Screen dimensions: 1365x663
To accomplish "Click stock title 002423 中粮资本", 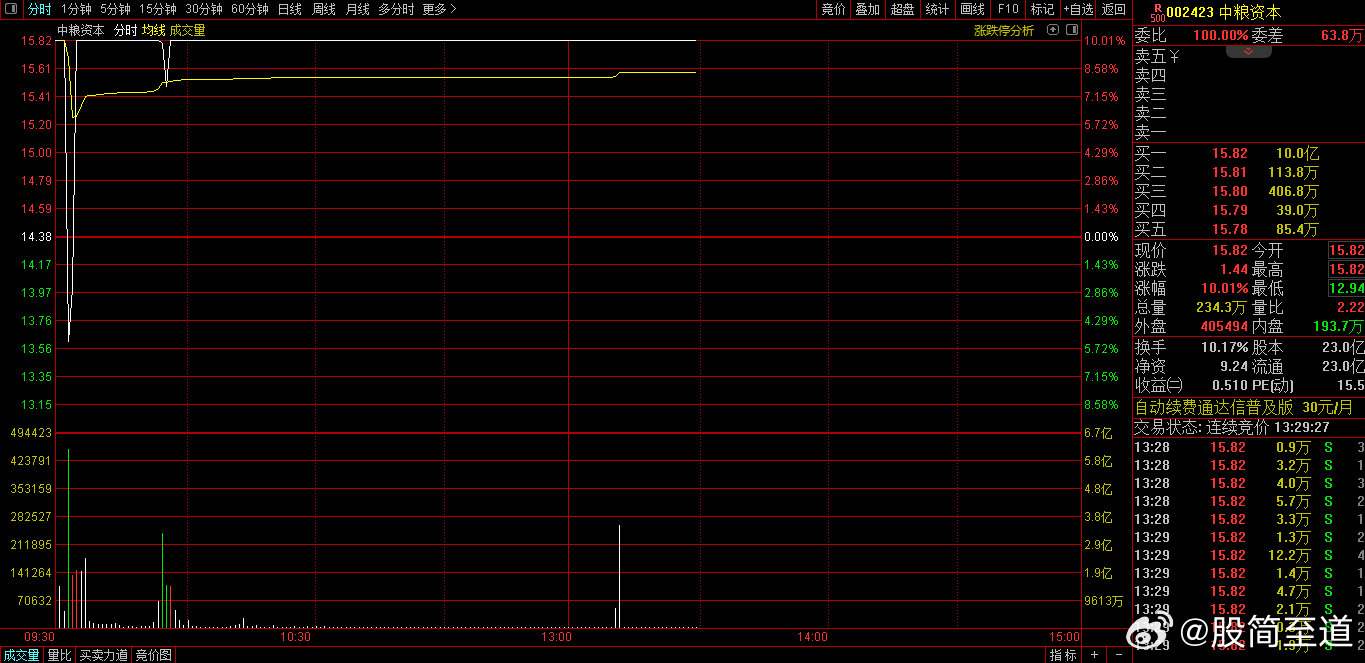I will point(1223,12).
